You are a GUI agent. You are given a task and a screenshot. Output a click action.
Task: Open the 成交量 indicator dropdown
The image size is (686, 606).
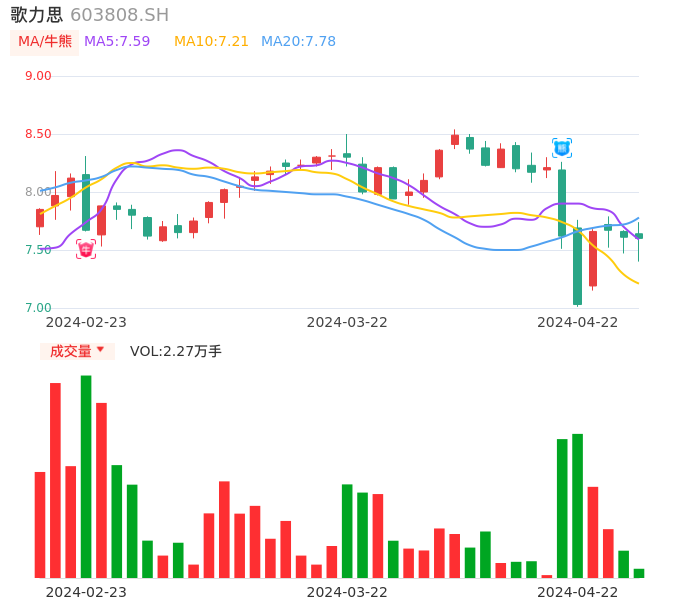point(77,351)
